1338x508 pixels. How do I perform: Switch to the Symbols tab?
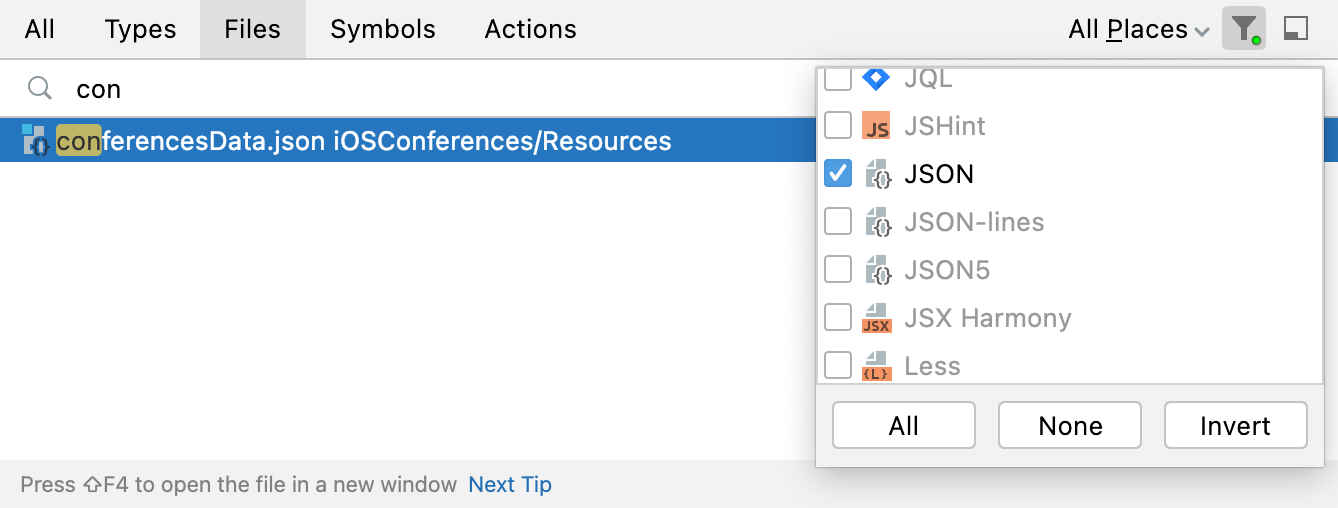(x=383, y=29)
